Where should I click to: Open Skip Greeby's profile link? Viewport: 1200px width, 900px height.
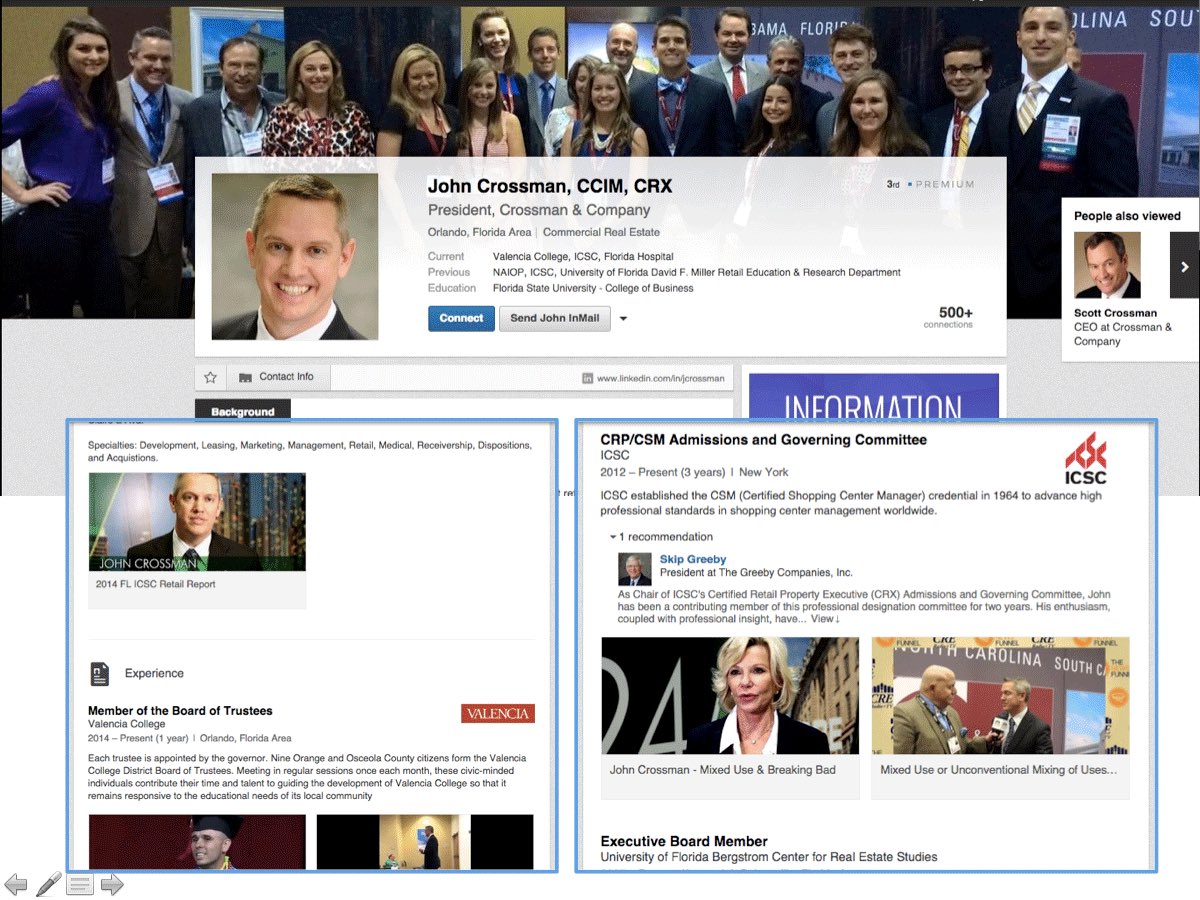693,559
